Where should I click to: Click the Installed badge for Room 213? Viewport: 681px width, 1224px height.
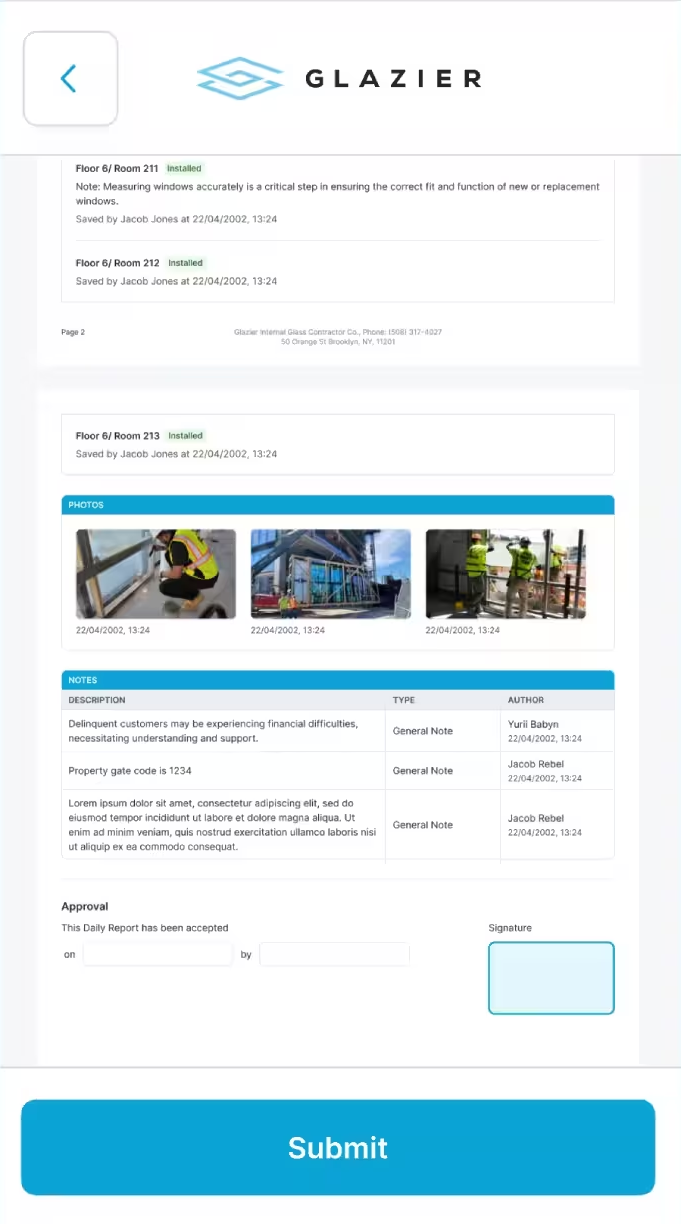pyautogui.click(x=185, y=436)
